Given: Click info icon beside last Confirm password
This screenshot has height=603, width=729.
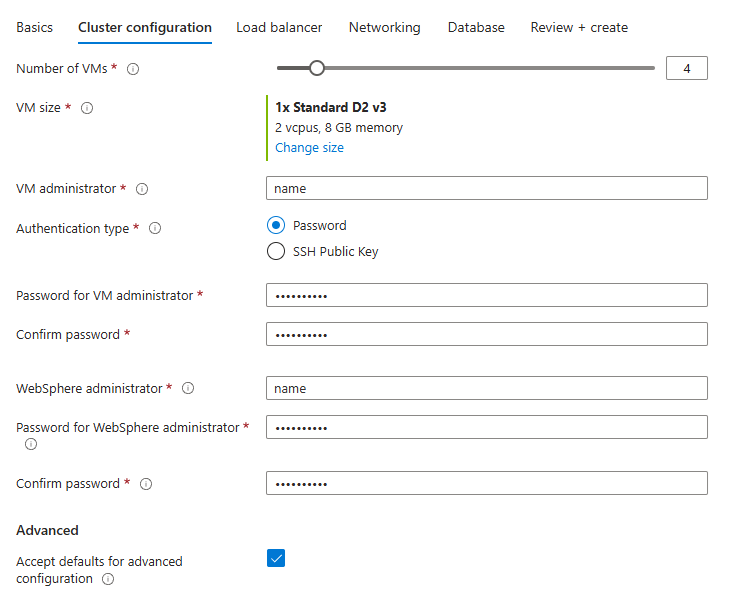Looking at the screenshot, I should [146, 484].
